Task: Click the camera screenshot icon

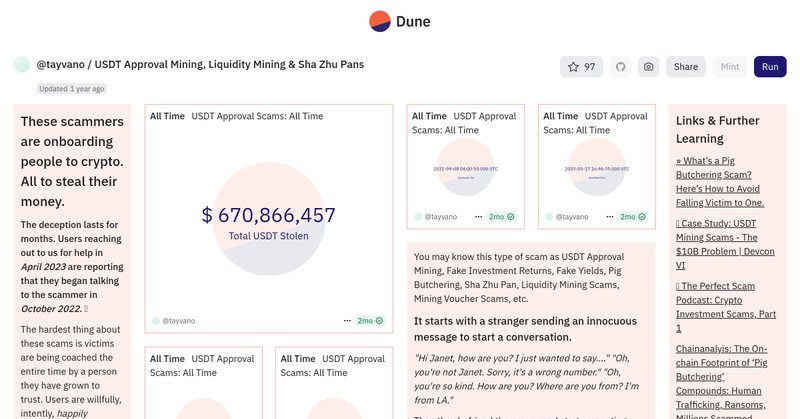Action: pos(648,67)
